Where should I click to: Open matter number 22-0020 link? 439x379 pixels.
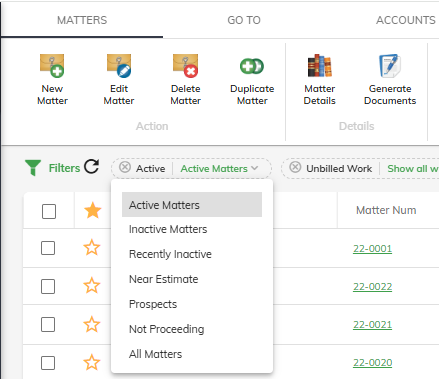373,363
